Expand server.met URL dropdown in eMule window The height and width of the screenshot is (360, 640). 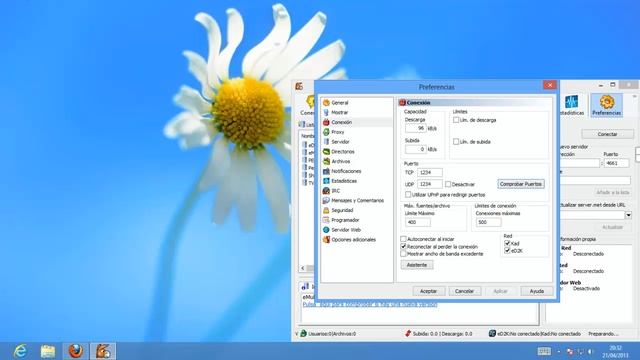(x=628, y=215)
